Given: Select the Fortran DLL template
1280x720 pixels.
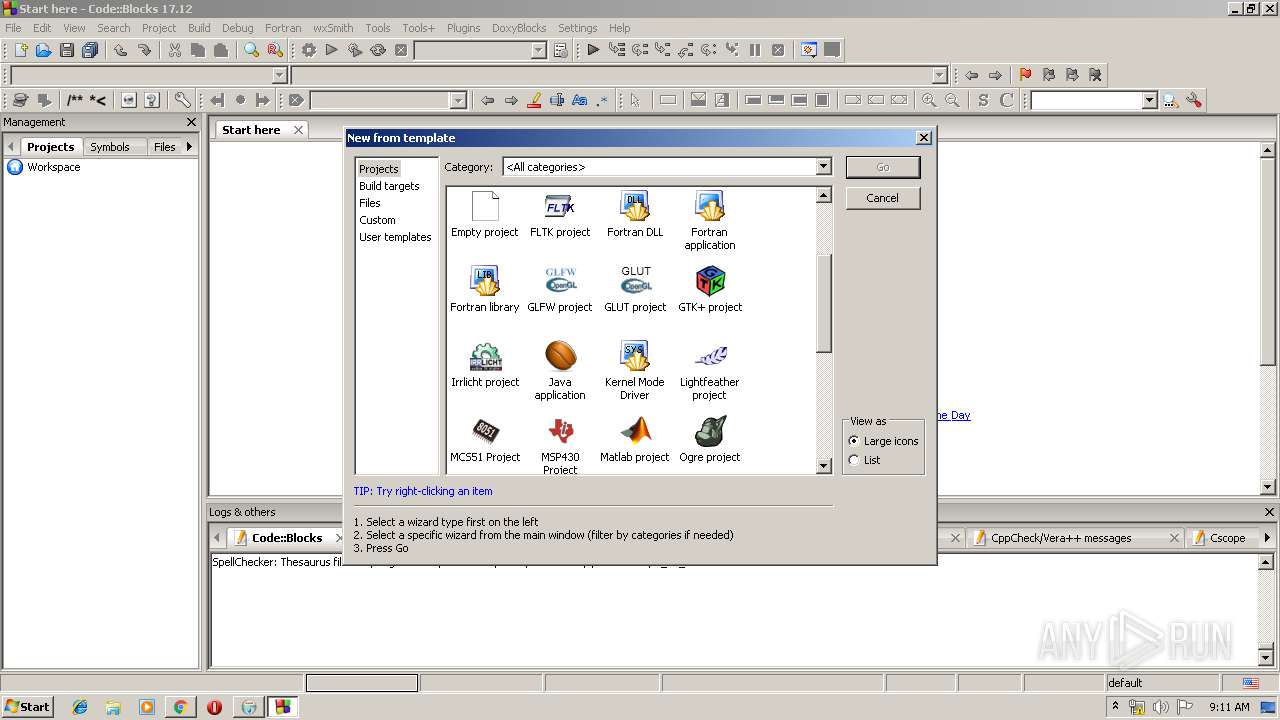Looking at the screenshot, I should [x=635, y=216].
